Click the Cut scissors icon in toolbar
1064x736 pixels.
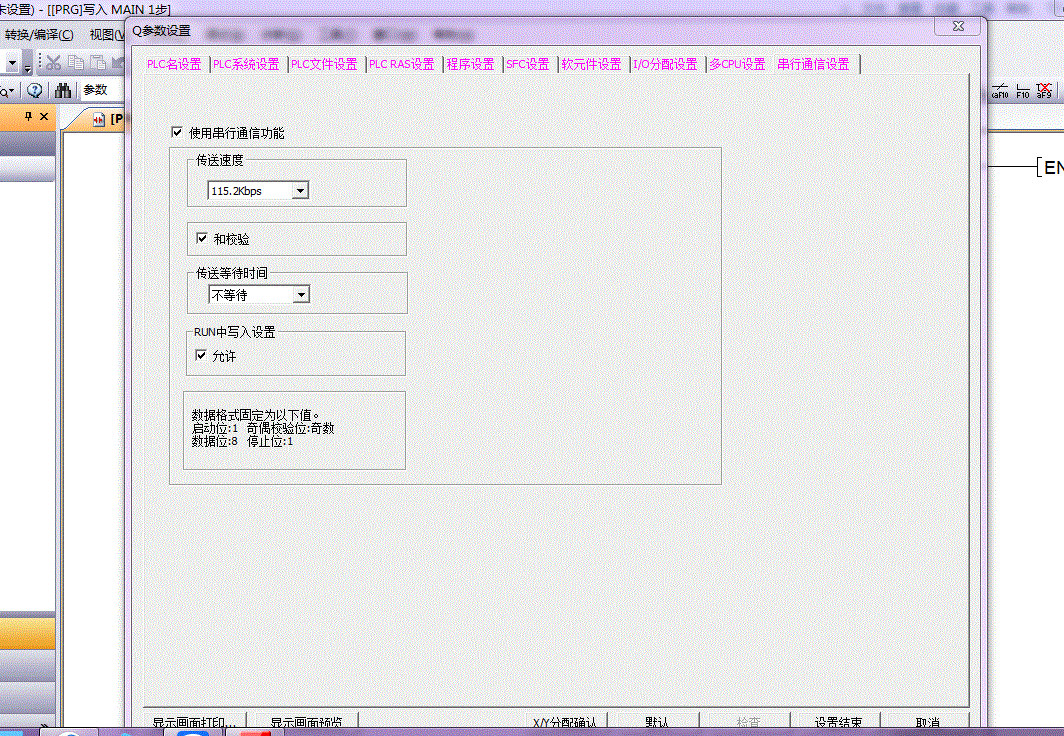pos(54,63)
